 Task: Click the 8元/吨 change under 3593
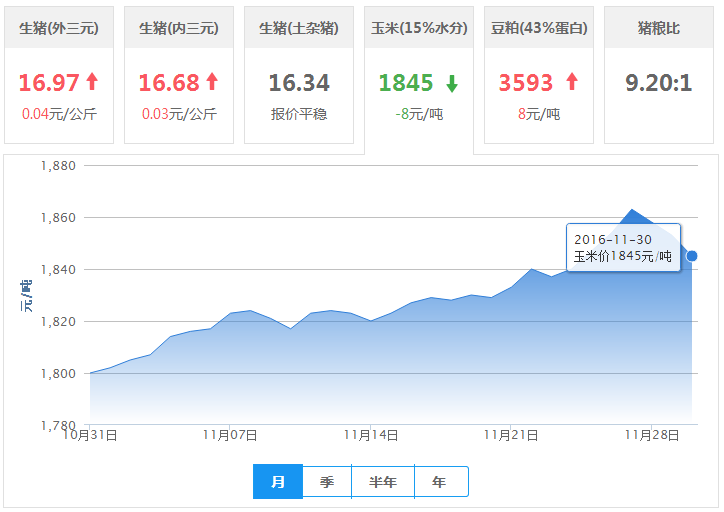(x=539, y=114)
